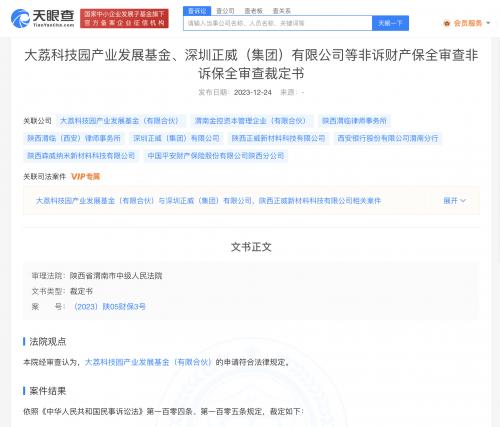Open 深圳正威（集团）有限公司 company tag
This screenshot has width=500, height=427.
click(176, 138)
